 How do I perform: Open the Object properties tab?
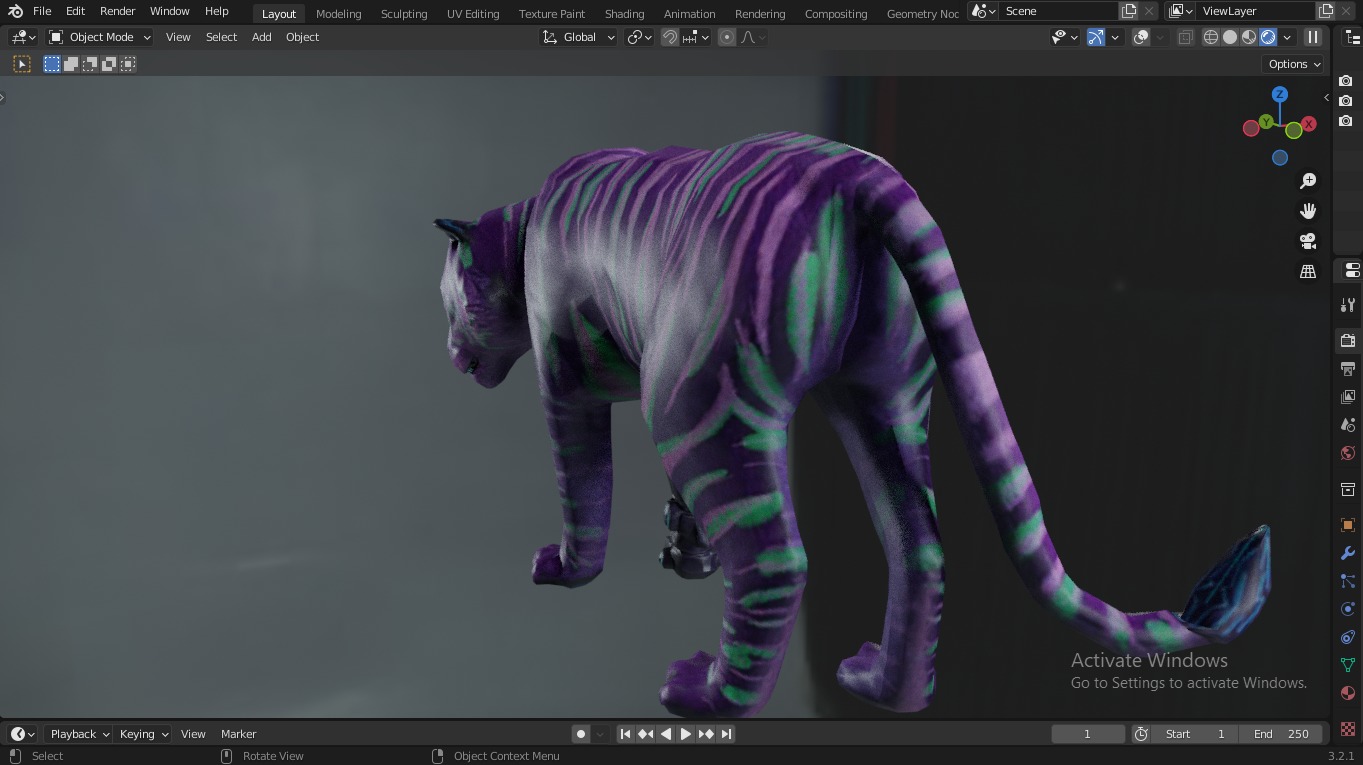pyautogui.click(x=1348, y=525)
